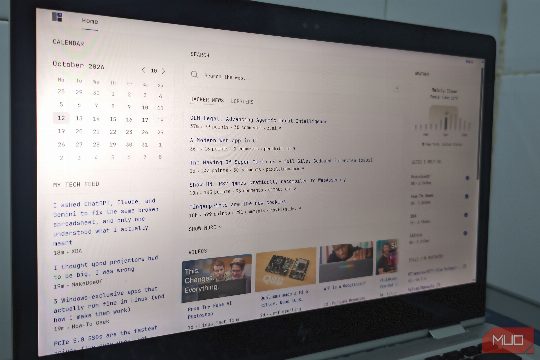
Task: Select day 27 in the calendar
Action: (x=79, y=144)
